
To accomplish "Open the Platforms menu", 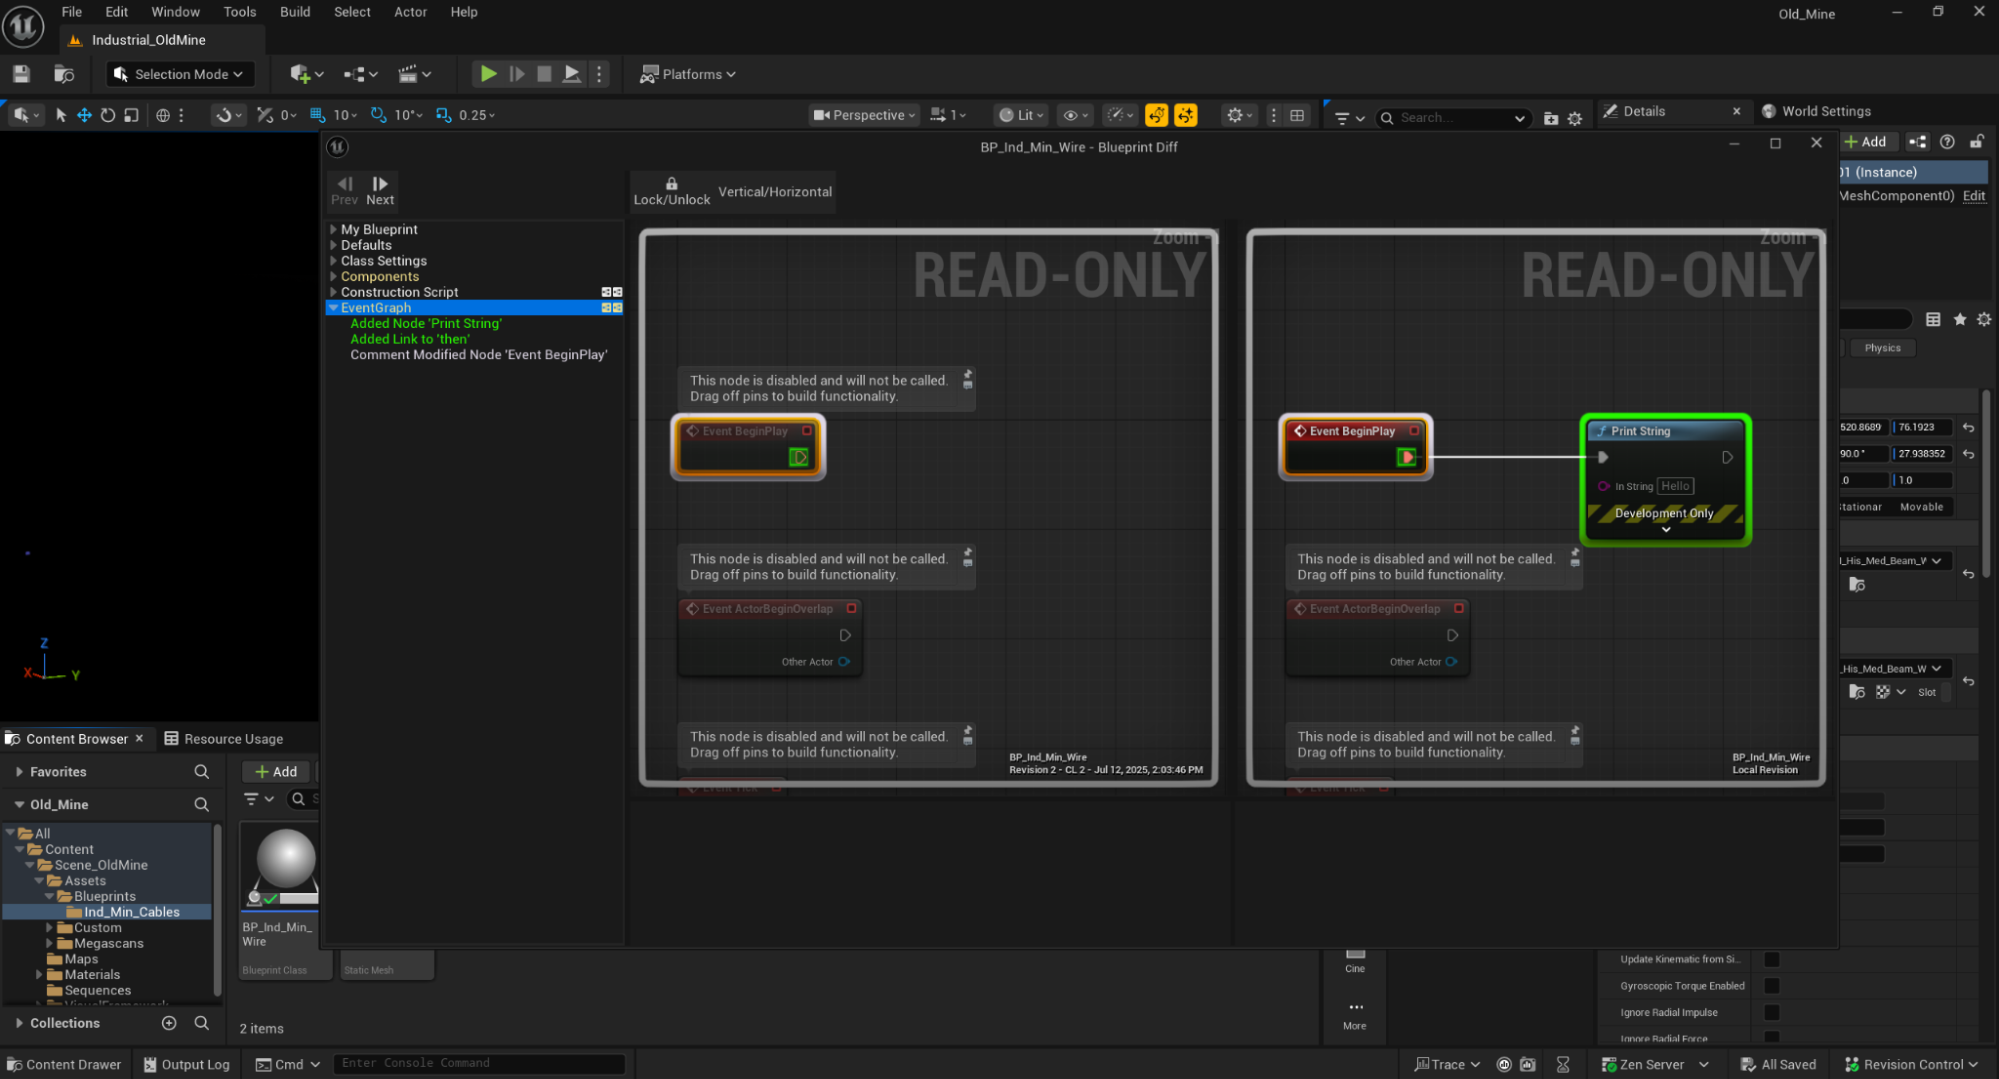I will (x=688, y=74).
